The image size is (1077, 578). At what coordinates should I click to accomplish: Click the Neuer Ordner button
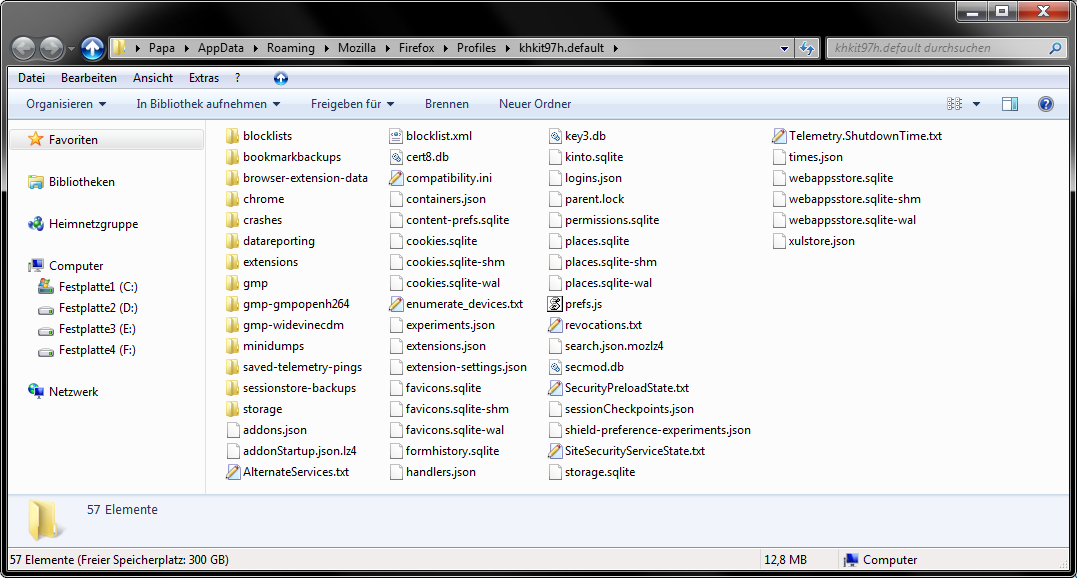535,104
